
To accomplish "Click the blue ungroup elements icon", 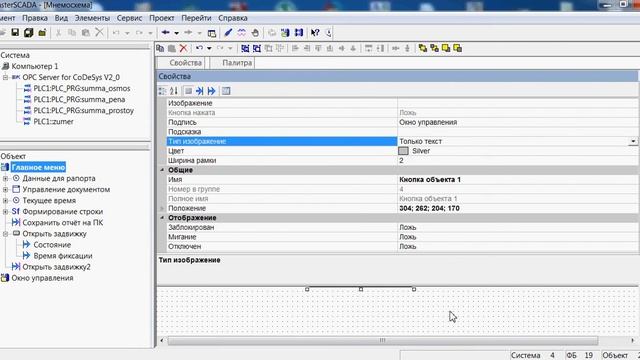I will click(257, 48).
